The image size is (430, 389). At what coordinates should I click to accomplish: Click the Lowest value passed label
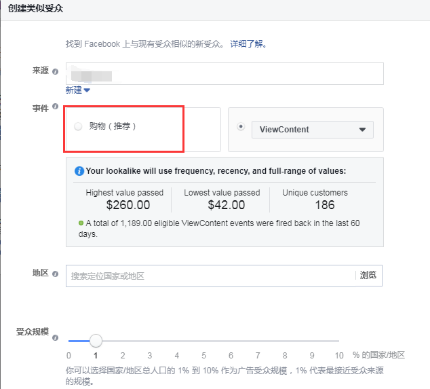pos(222,193)
